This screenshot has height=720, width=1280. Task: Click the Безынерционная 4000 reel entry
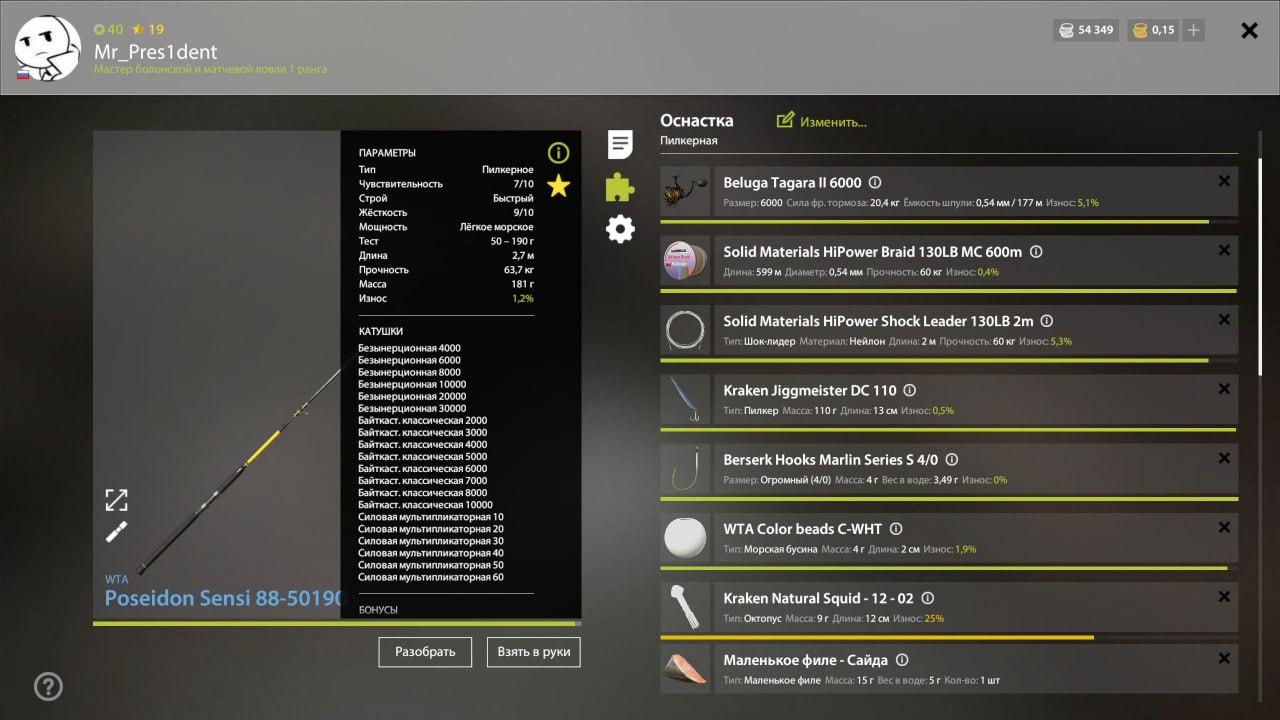(409, 348)
